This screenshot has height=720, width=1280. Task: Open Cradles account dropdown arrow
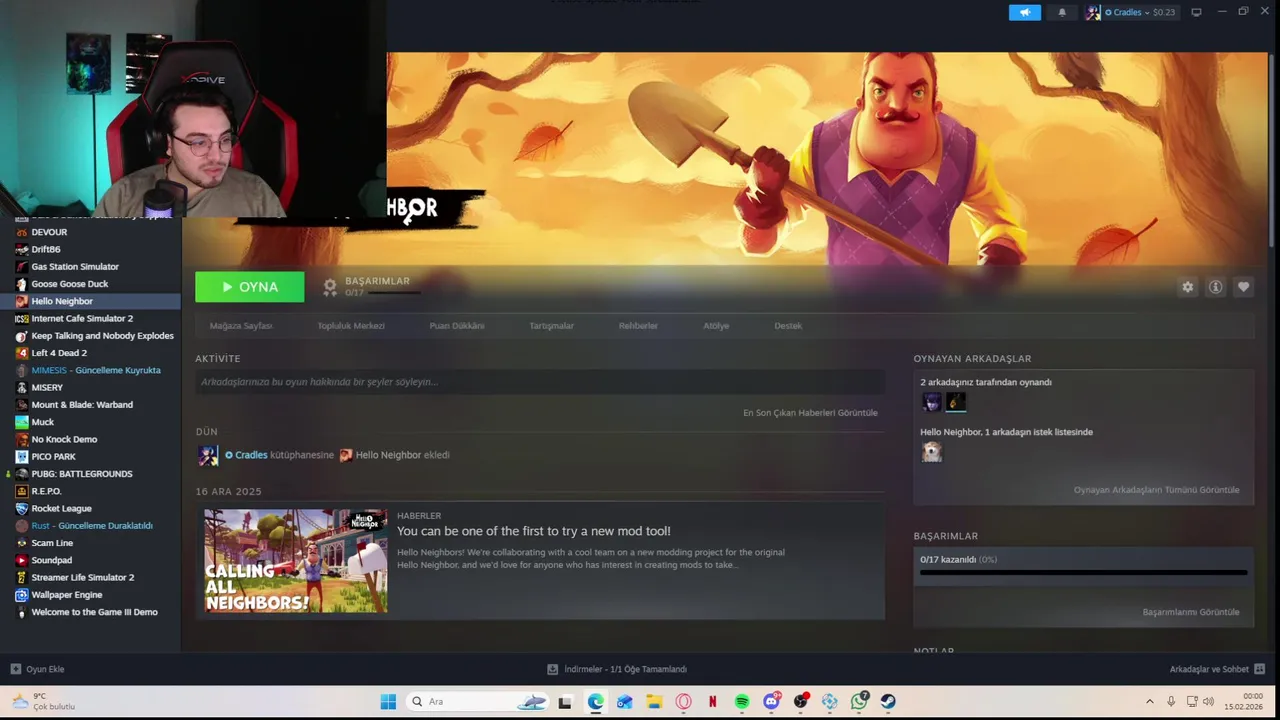click(1147, 13)
